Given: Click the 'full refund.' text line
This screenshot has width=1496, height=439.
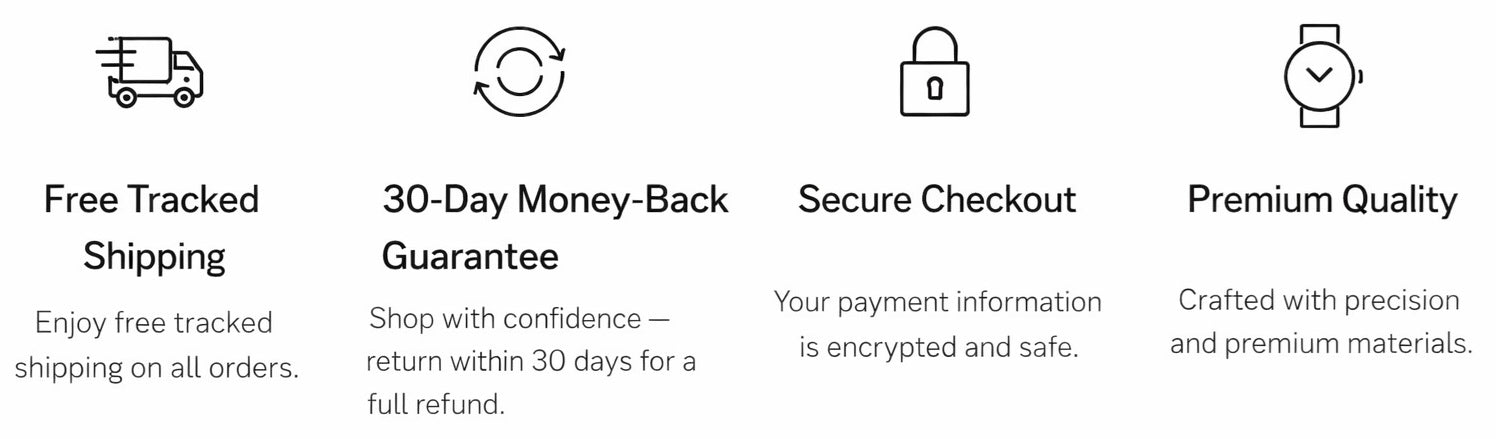Looking at the screenshot, I should coord(436,404).
